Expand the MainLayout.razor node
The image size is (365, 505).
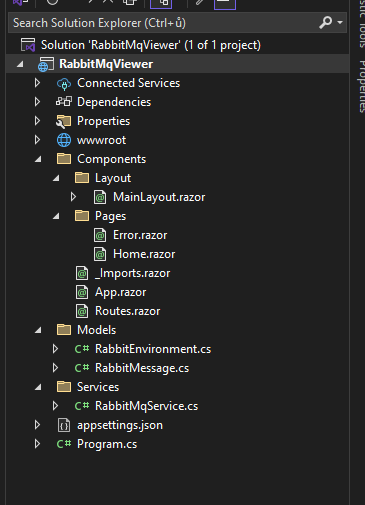tap(73, 197)
